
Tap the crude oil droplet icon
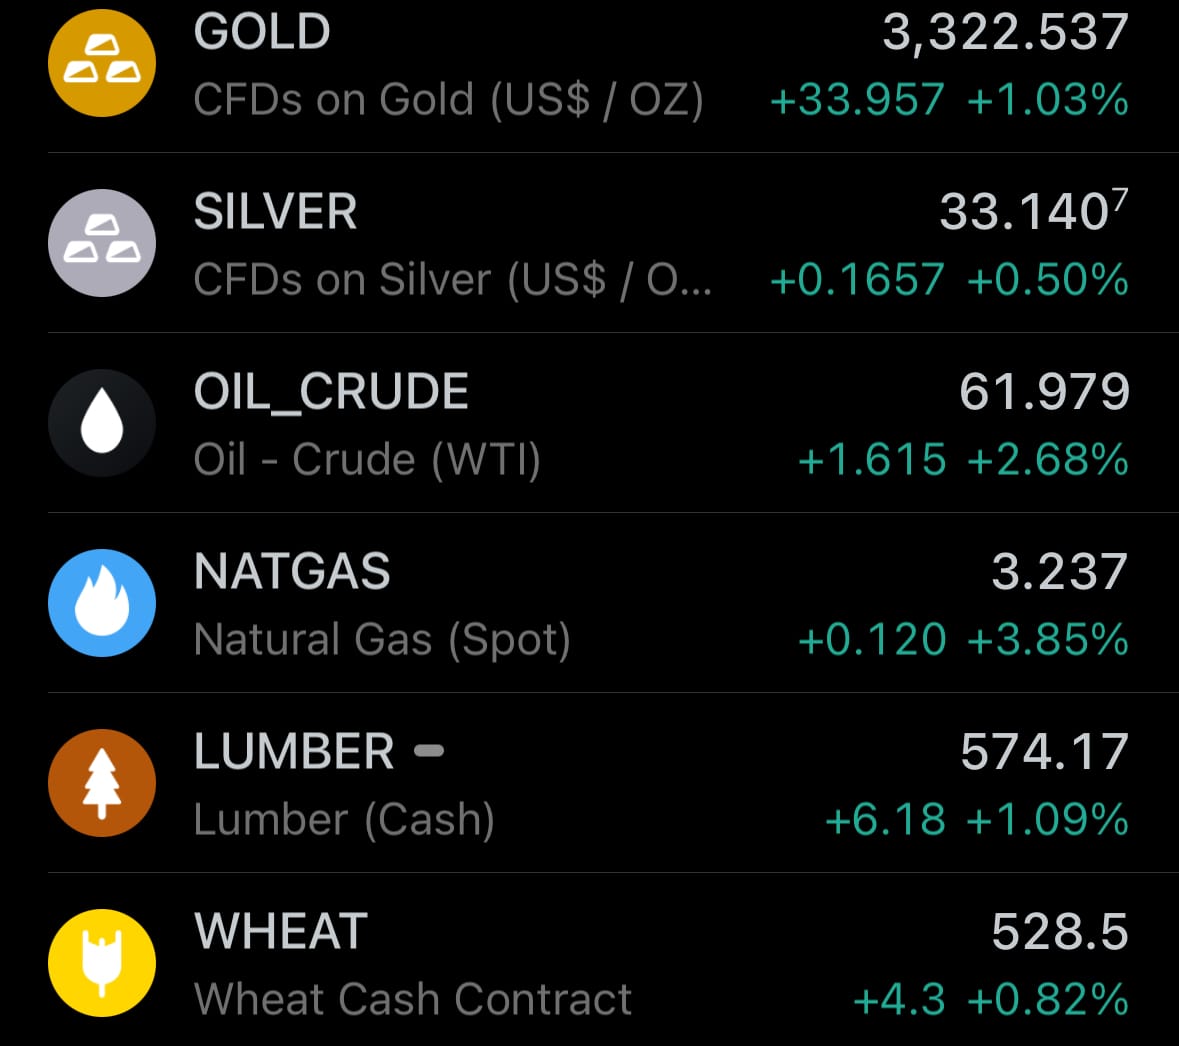102,423
